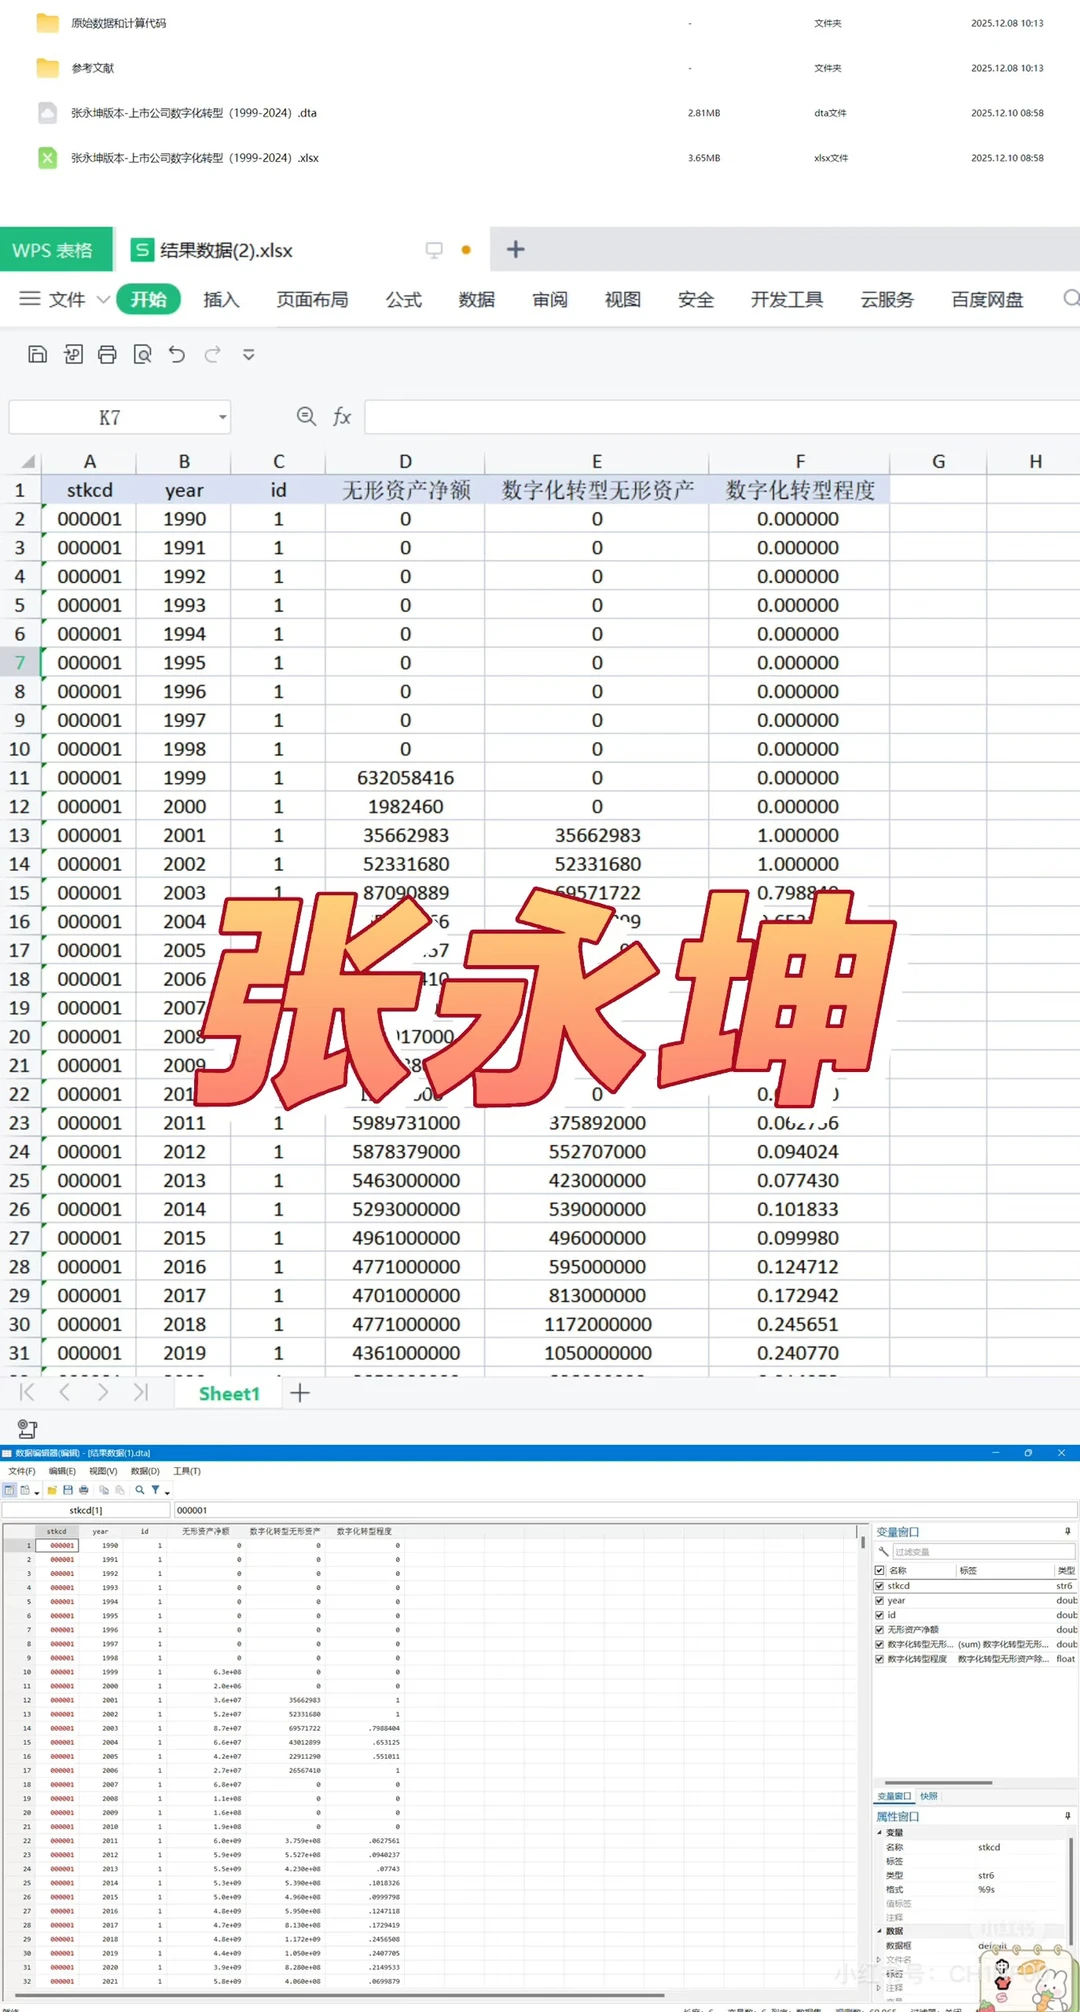Uncheck the 无形资产净额 variable checkbox
This screenshot has width=1080, height=2012.
tap(880, 1629)
